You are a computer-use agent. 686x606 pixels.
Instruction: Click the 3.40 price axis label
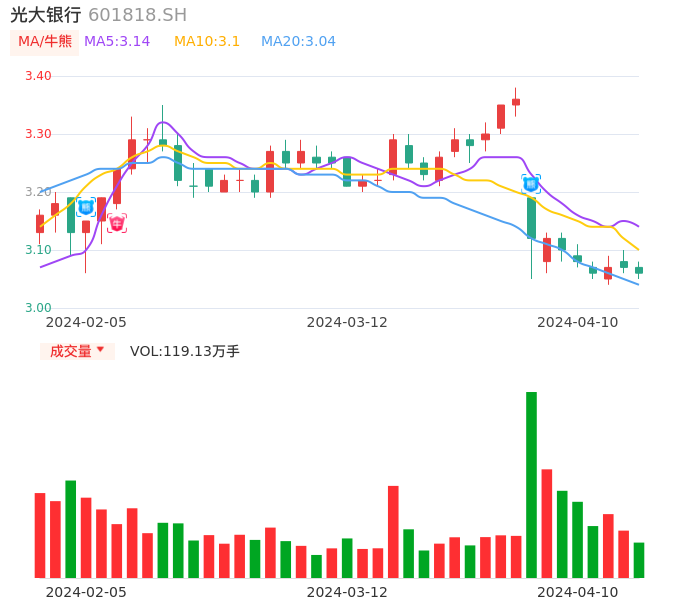click(38, 76)
